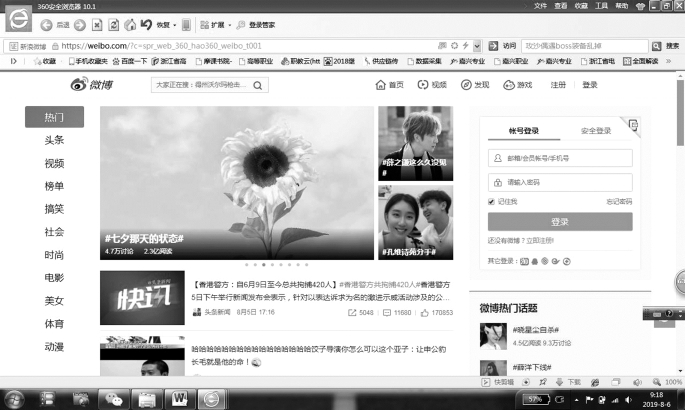Start a search with the magnifier icon in Weibo search box

[258, 85]
